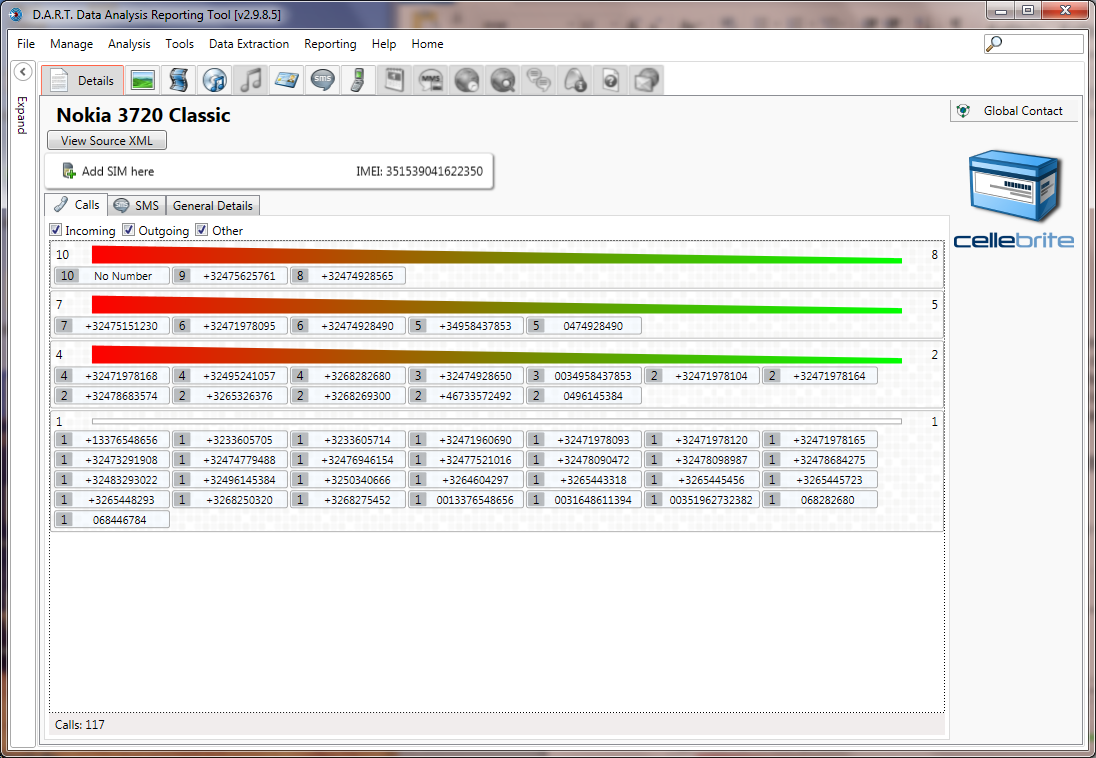
Task: Click the red-green bar for the 10 to 8 group
Action: coord(496,255)
